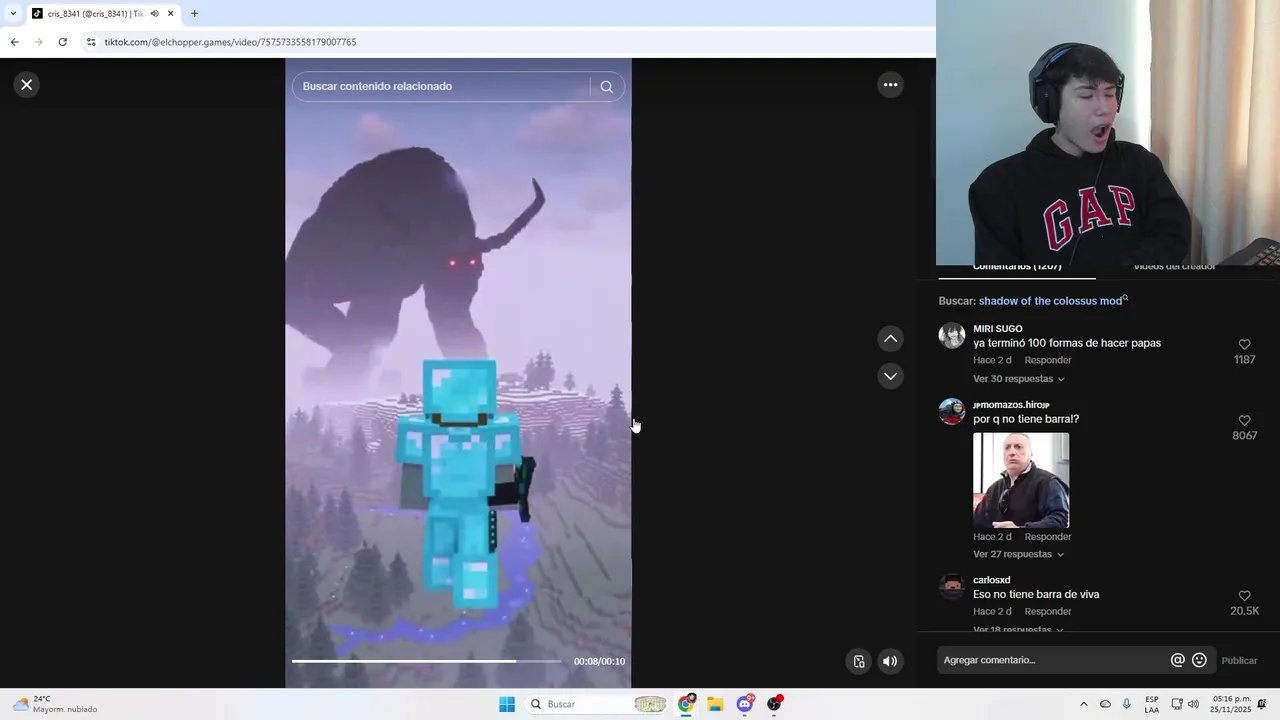Click Responder under carlosxd's comment
Viewport: 1280px width, 720px height.
point(1047,611)
